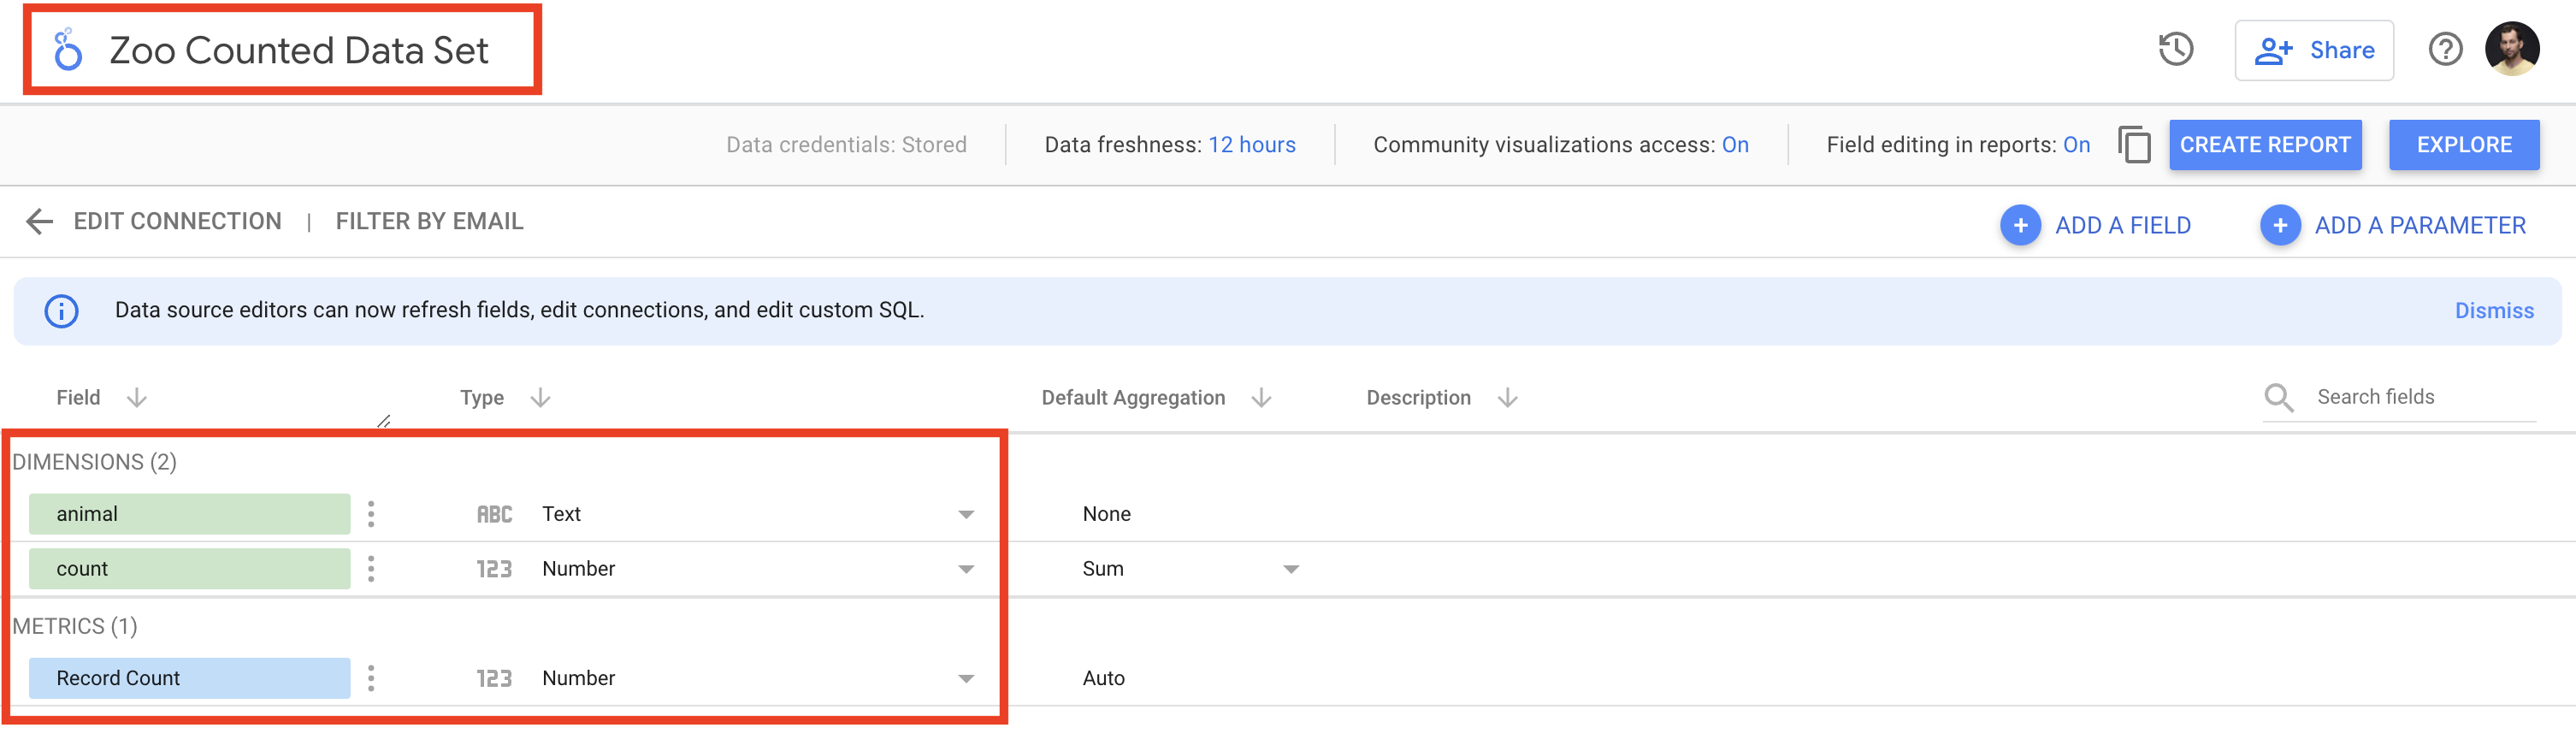Viewport: 2576px width, 739px height.
Task: Open the help question mark icon
Action: pyautogui.click(x=2445, y=50)
